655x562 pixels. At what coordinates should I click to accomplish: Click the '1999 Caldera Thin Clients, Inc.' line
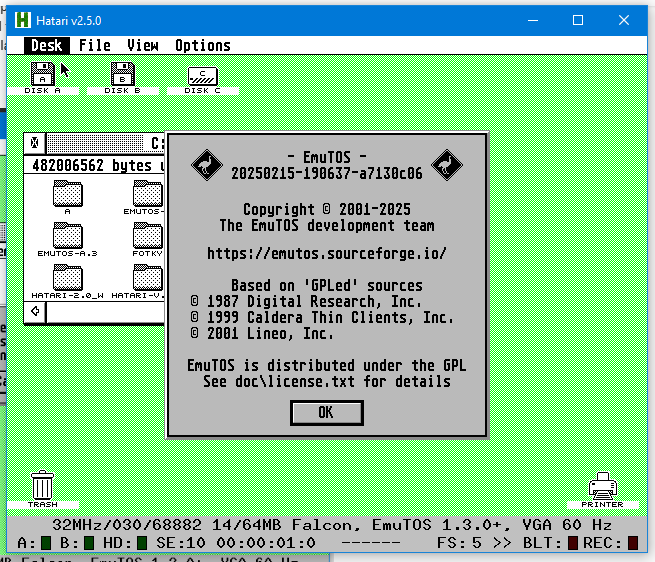click(x=322, y=318)
